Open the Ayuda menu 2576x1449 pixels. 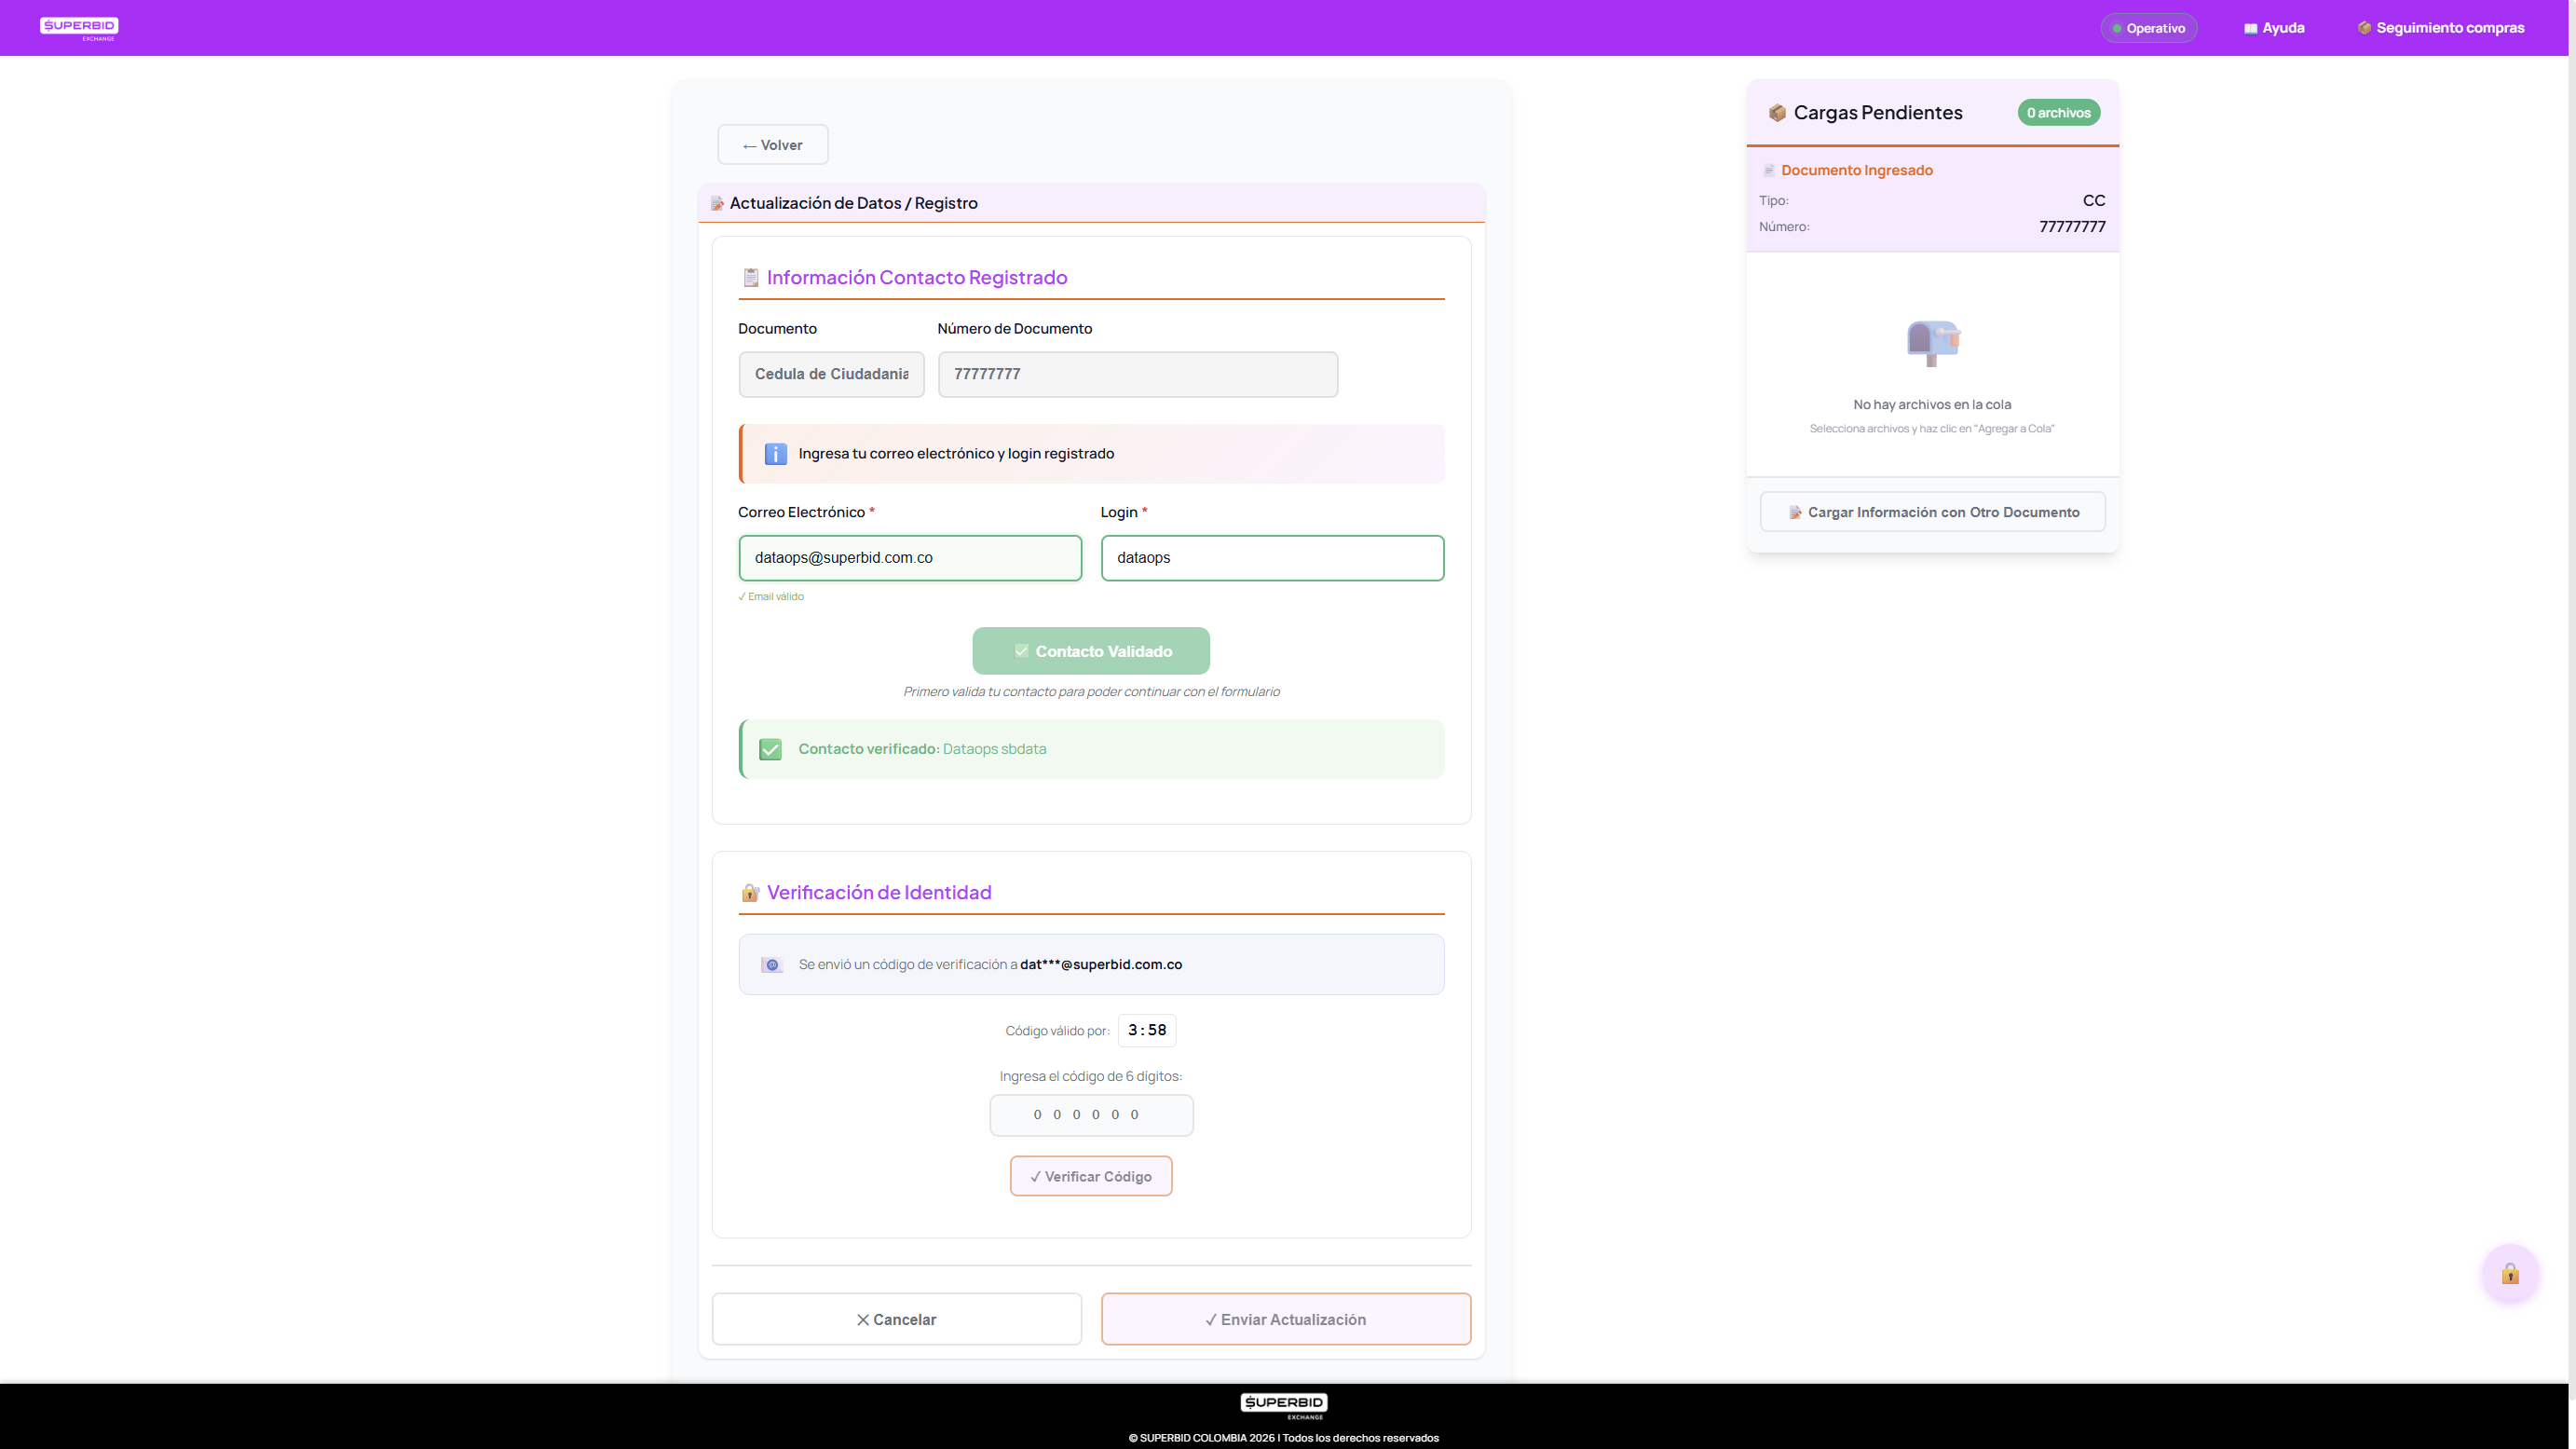(2273, 27)
